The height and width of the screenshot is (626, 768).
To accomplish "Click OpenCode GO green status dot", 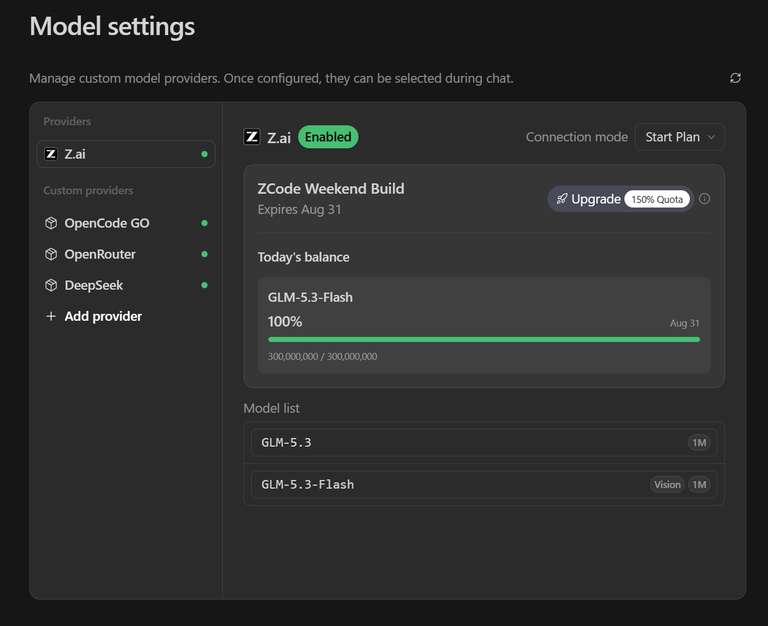I will point(204,223).
